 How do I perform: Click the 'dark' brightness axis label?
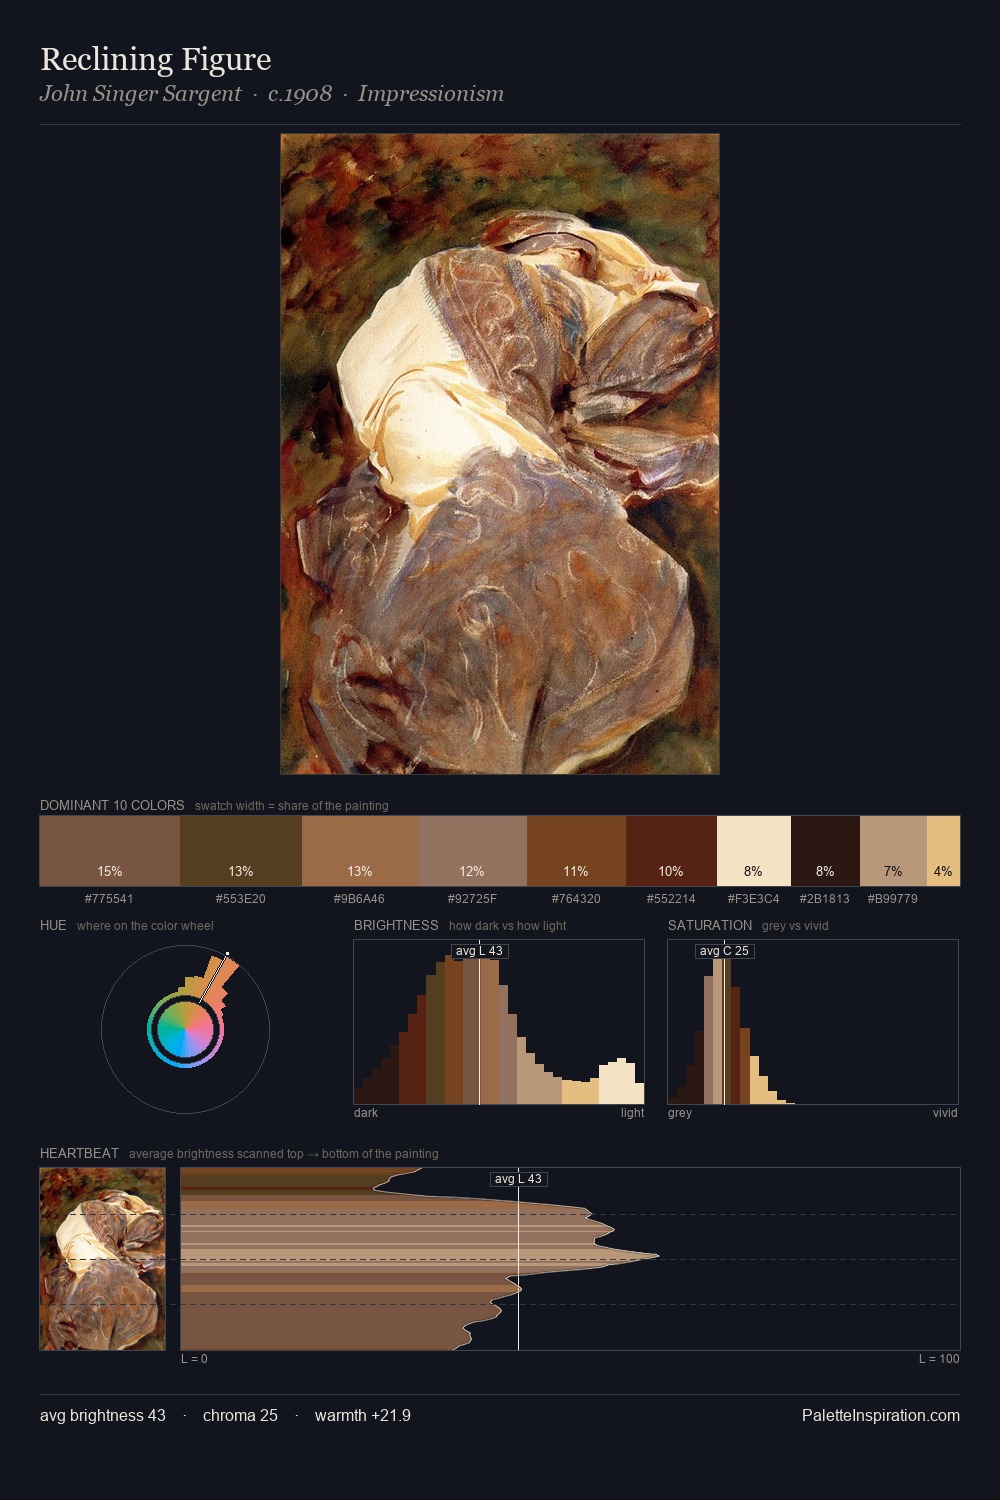tap(366, 1112)
